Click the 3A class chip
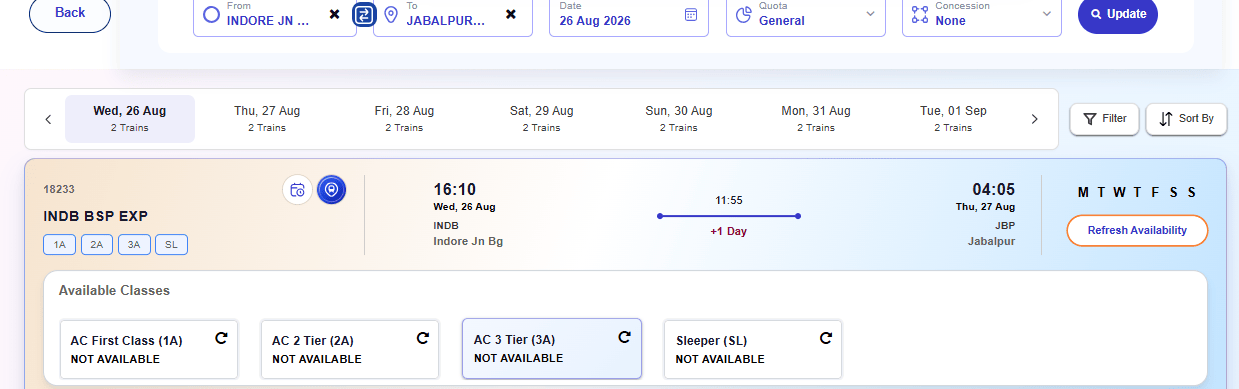 click(133, 244)
